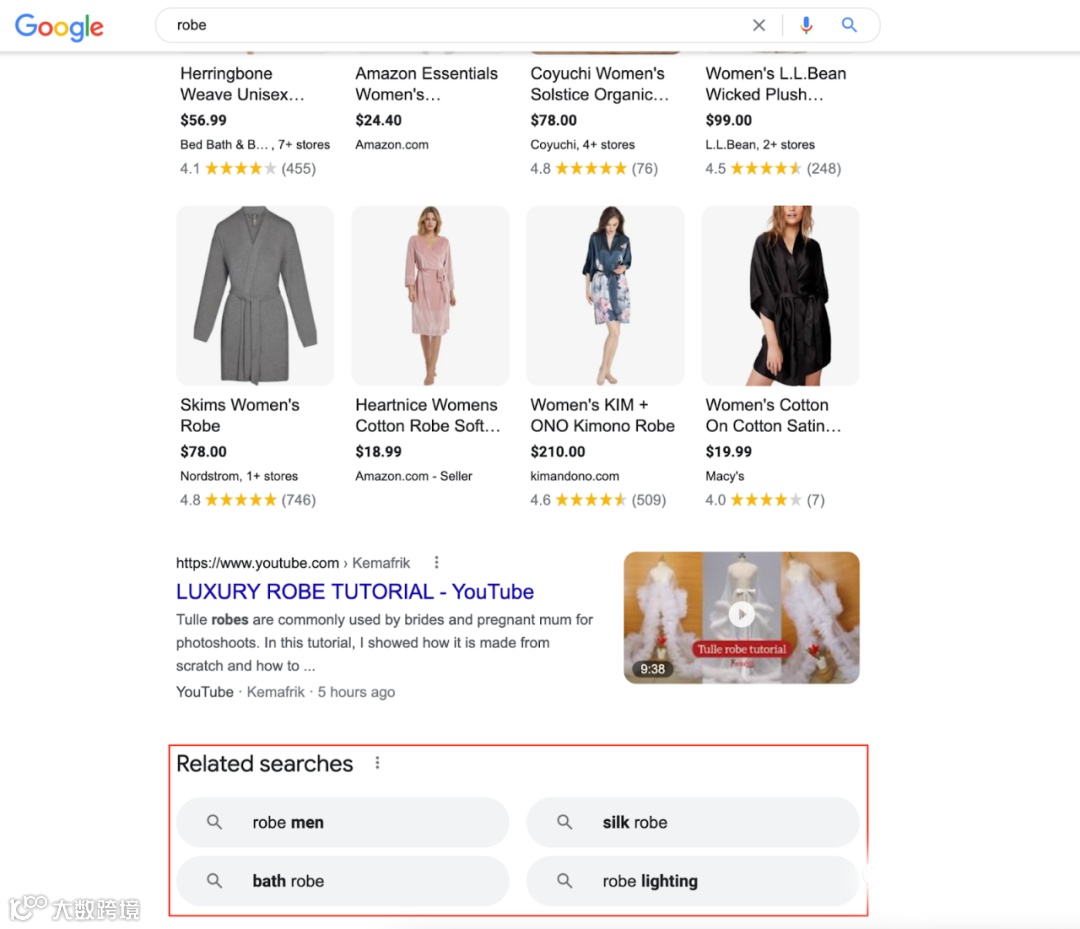Click the search icon inside the bath robe chip
Viewport: 1080px width, 929px height.
[x=214, y=880]
